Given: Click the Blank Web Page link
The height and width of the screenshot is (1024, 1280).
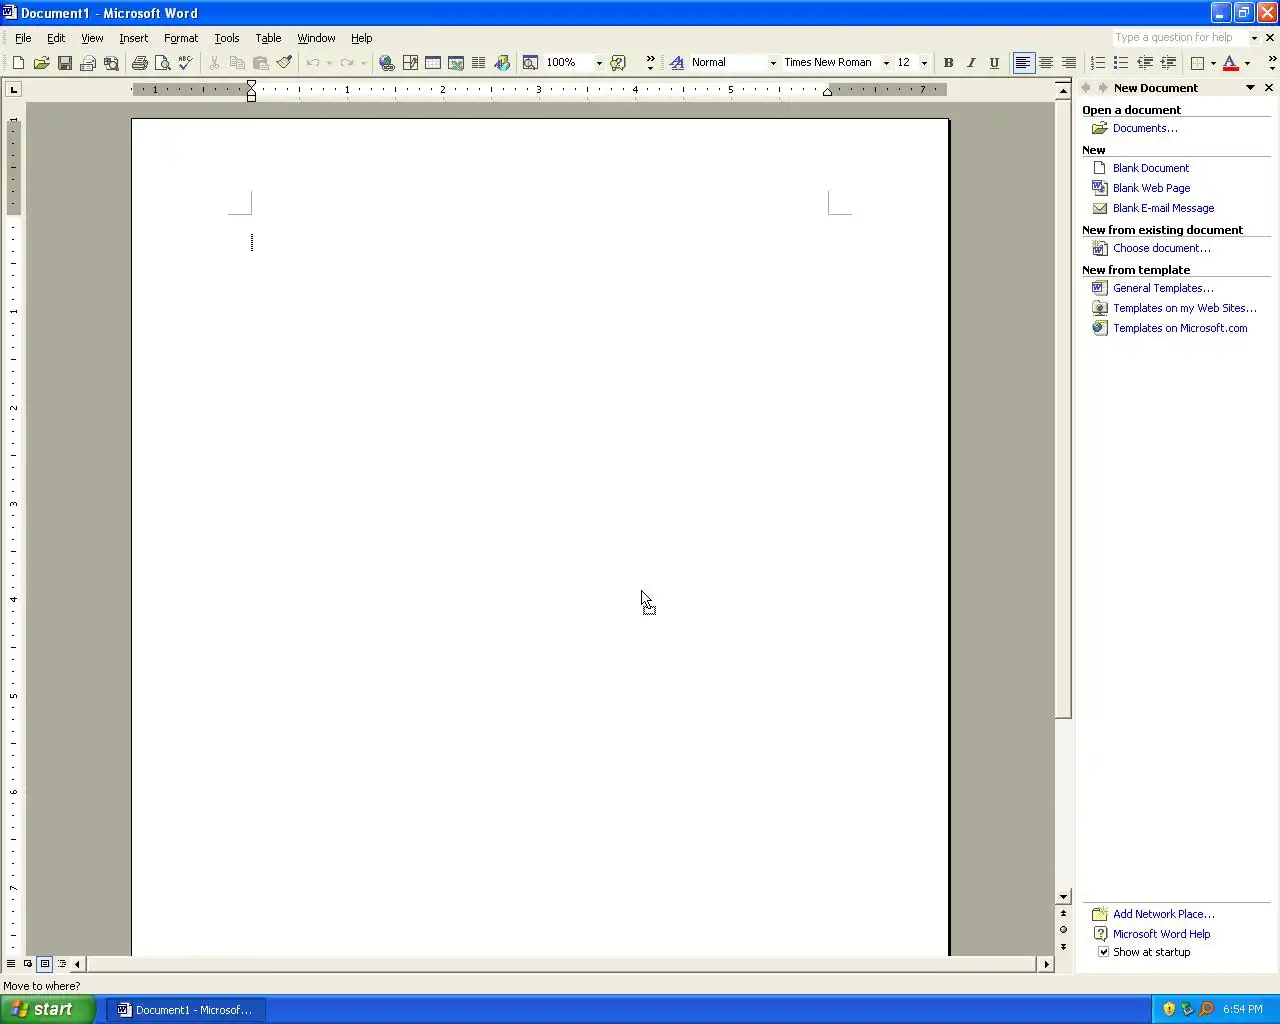Looking at the screenshot, I should [x=1152, y=188].
